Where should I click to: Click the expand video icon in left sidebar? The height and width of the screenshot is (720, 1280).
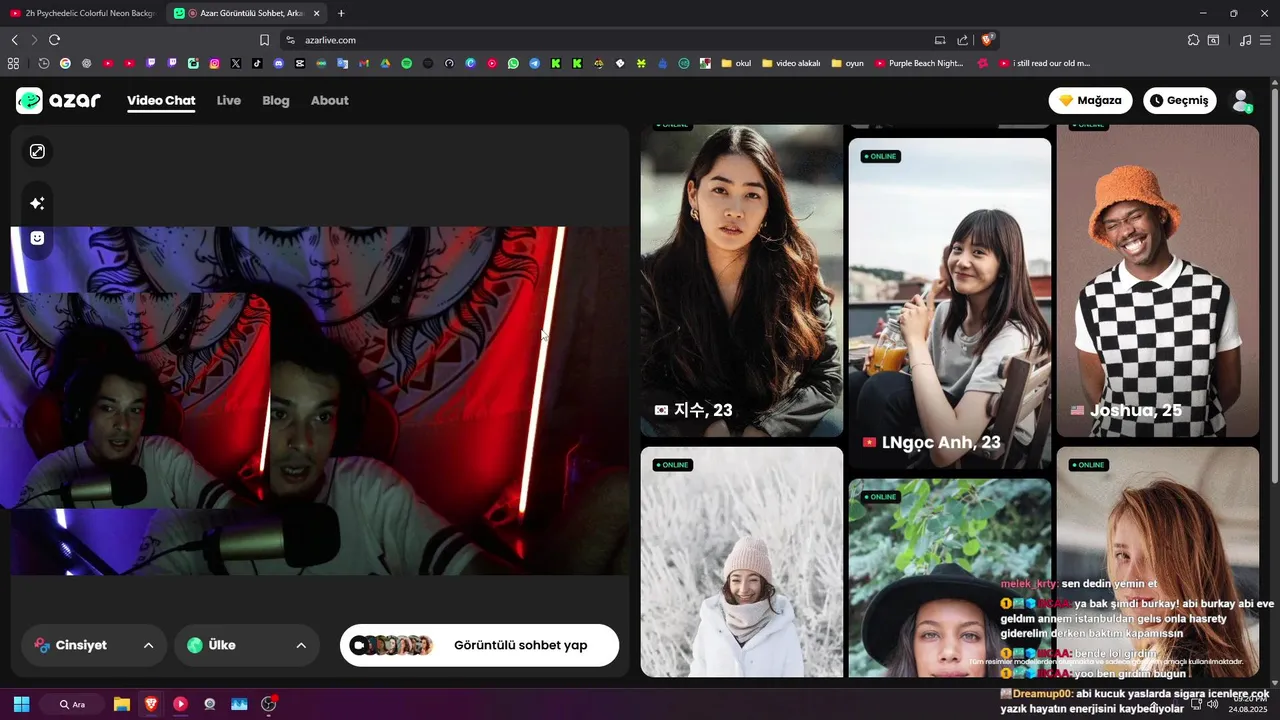(37, 151)
